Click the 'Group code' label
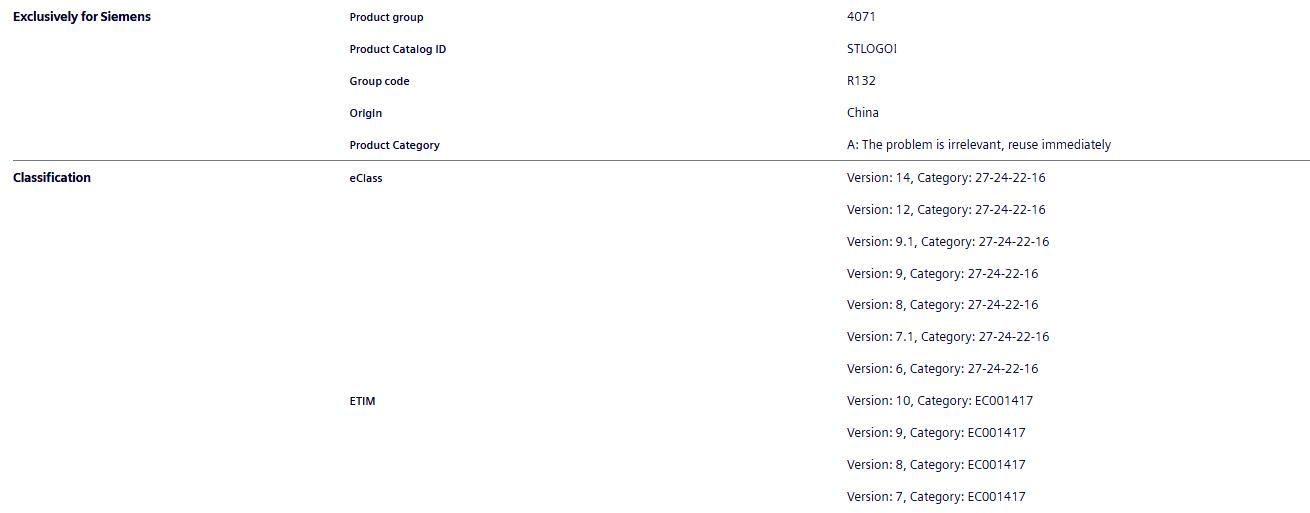 pyautogui.click(x=379, y=81)
